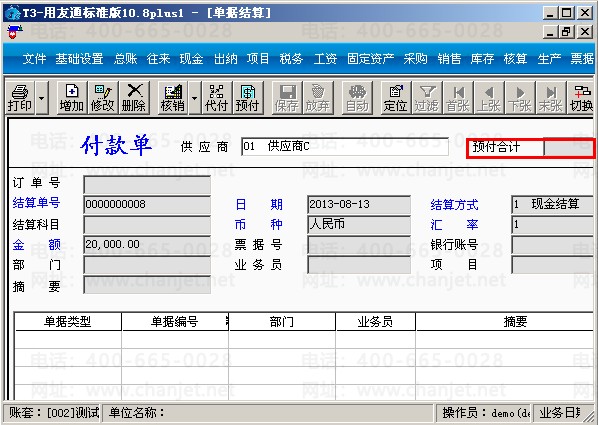Click the 操作员 demo status bar entry
Image resolution: width=598 pixels, height=425 pixels.
coord(484,413)
